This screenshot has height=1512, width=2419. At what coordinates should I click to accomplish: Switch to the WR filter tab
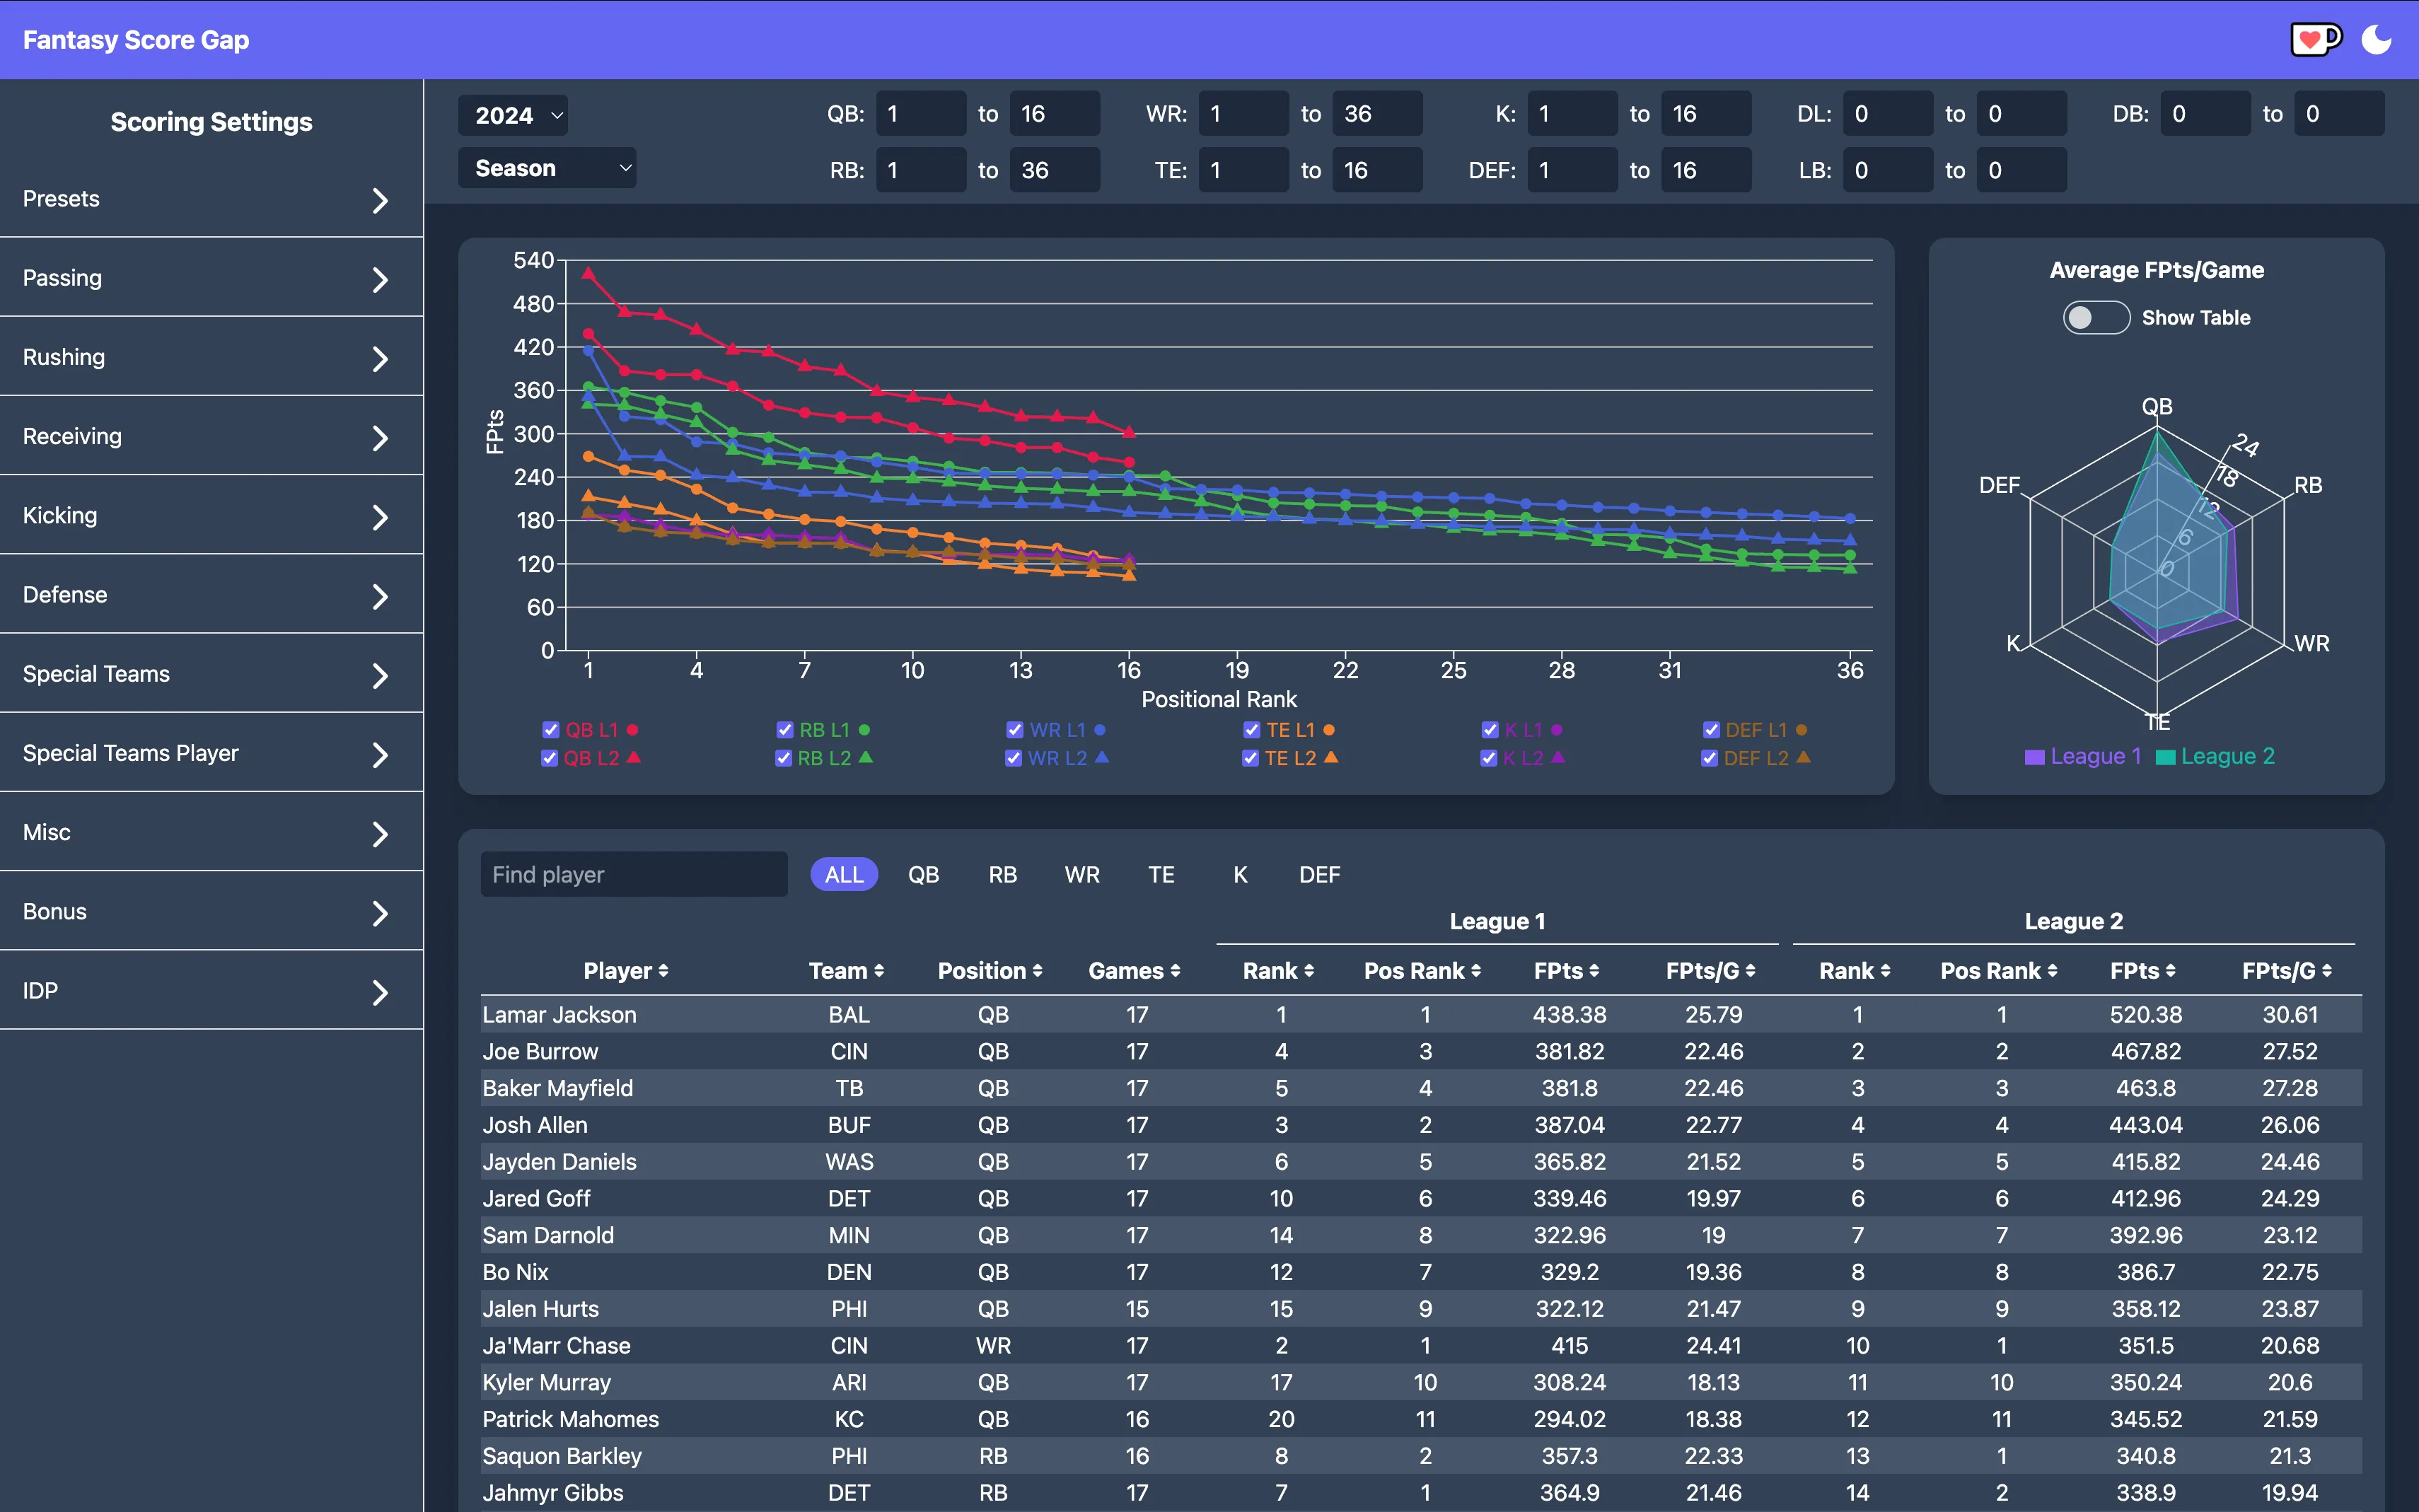(1081, 874)
